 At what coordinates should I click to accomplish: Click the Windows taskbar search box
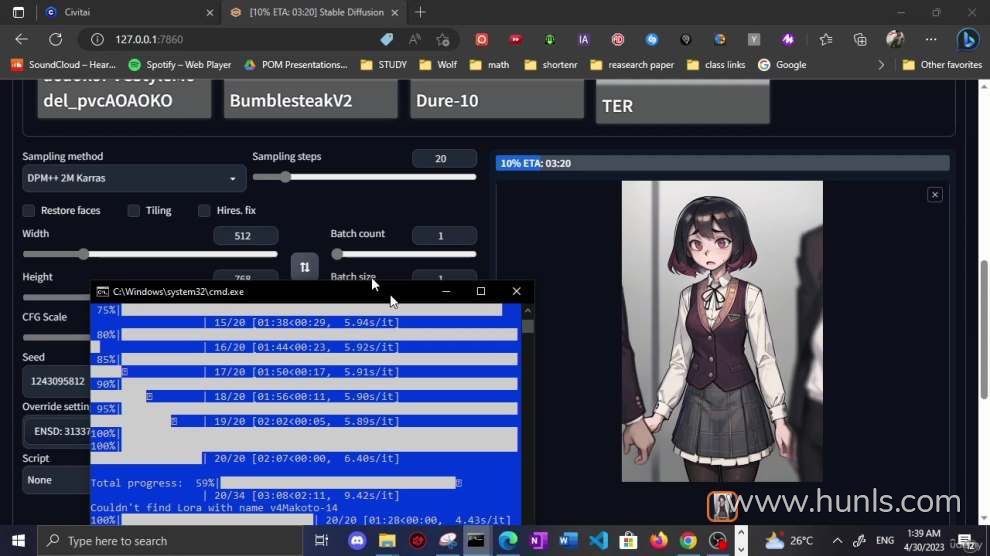tap(170, 541)
